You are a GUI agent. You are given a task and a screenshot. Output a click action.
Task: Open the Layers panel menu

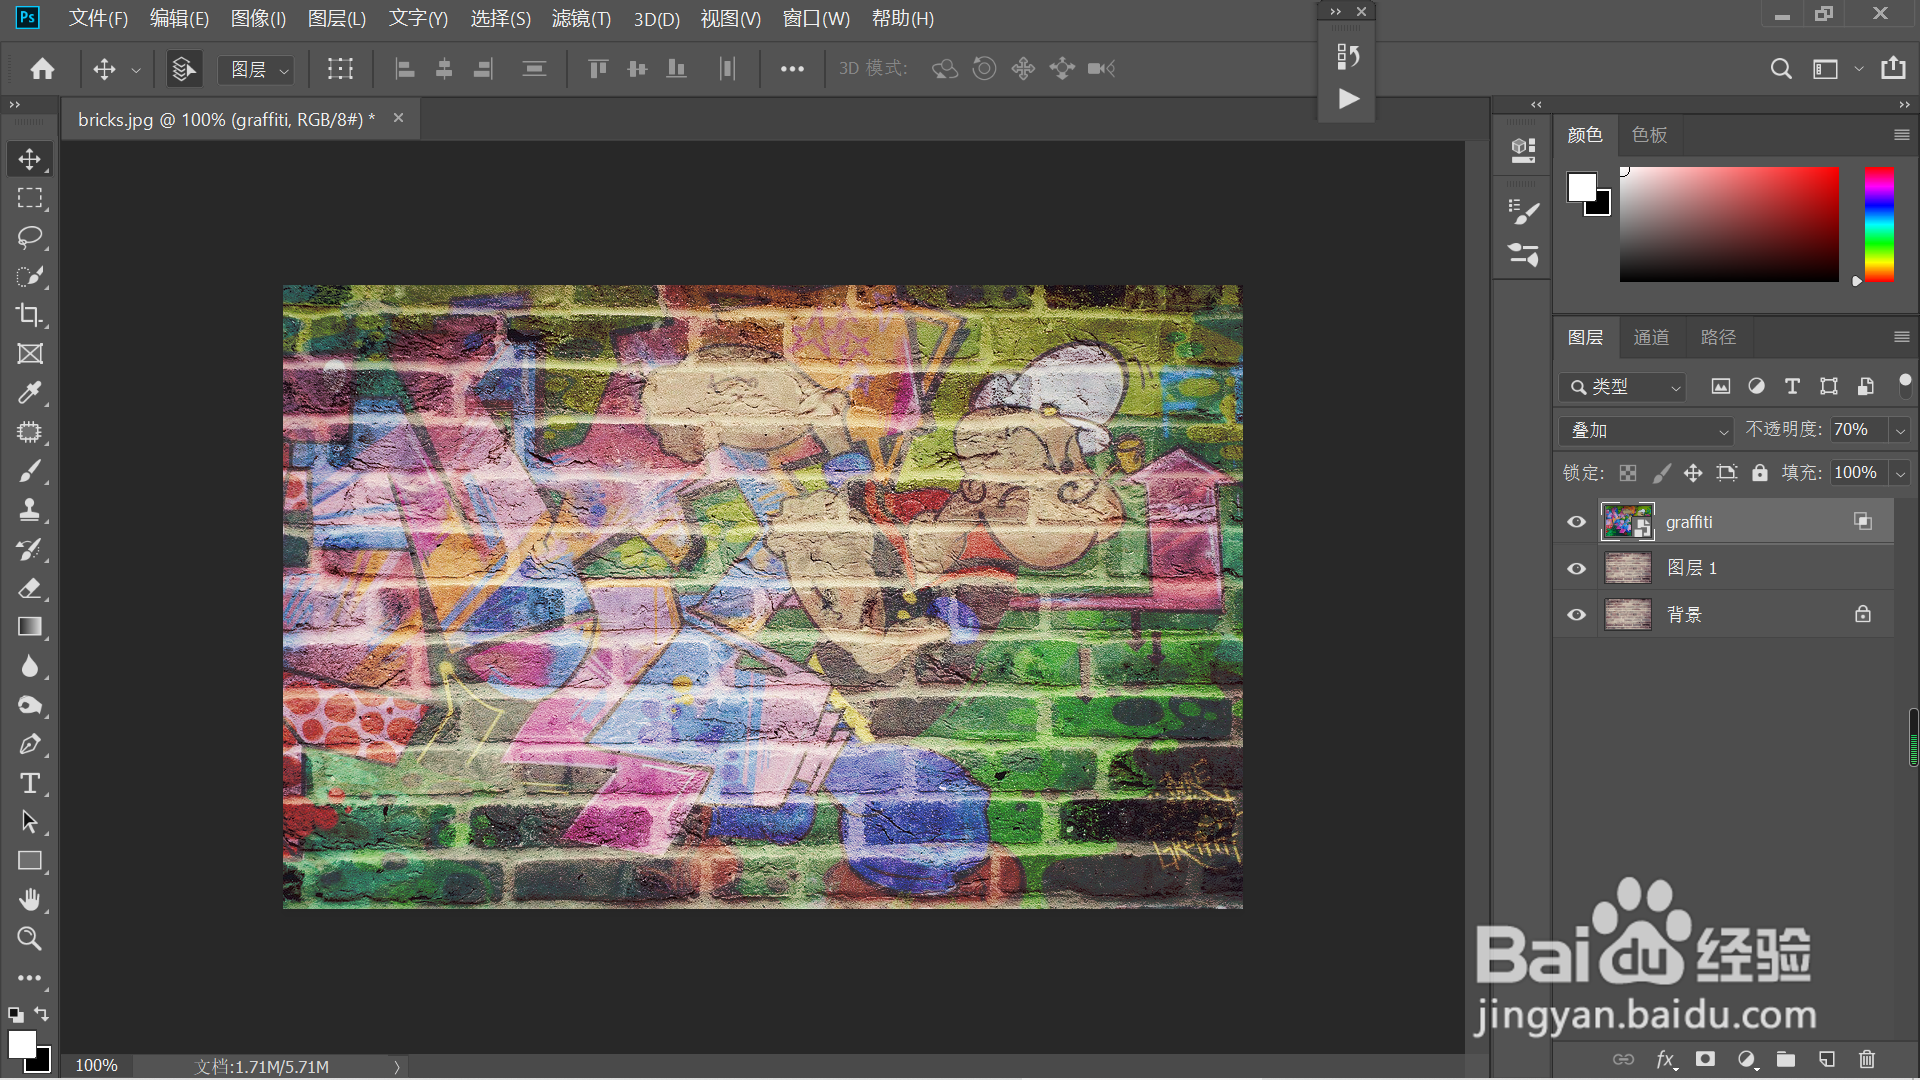point(1902,338)
